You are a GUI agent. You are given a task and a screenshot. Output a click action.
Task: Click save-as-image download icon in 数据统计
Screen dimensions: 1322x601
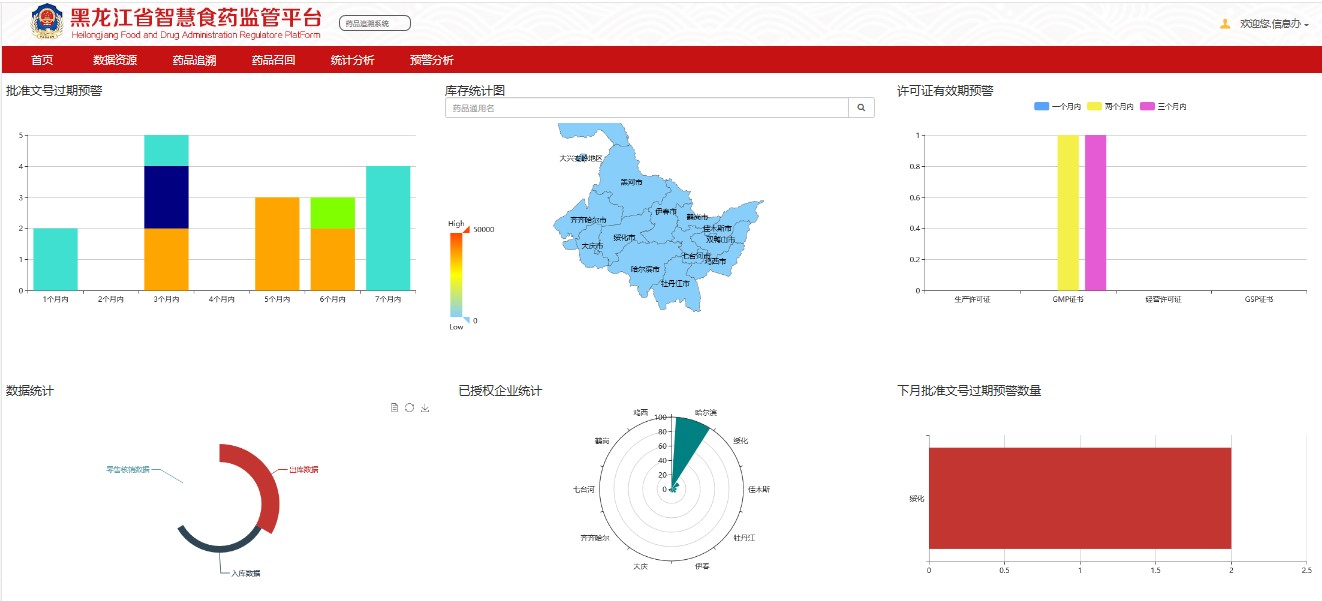click(425, 407)
